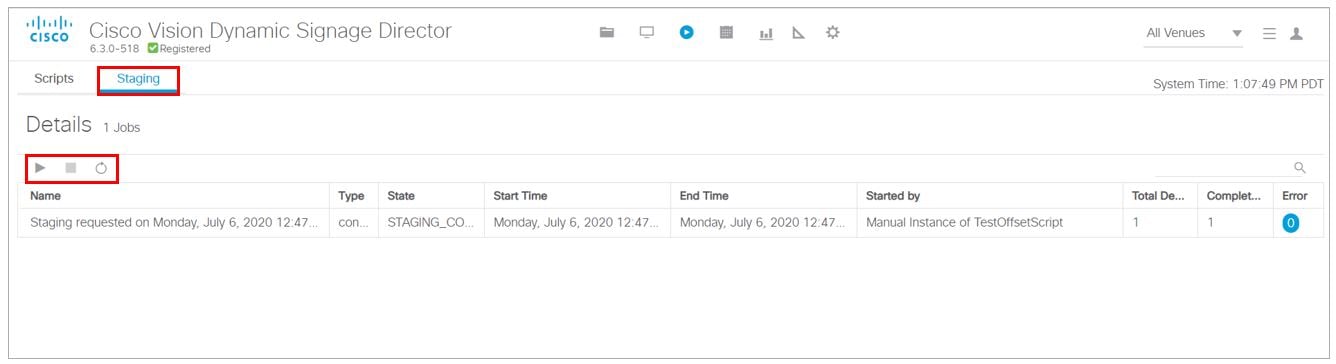Select the blue play control icon in header
Screen dimensions: 1336x364
[686, 32]
